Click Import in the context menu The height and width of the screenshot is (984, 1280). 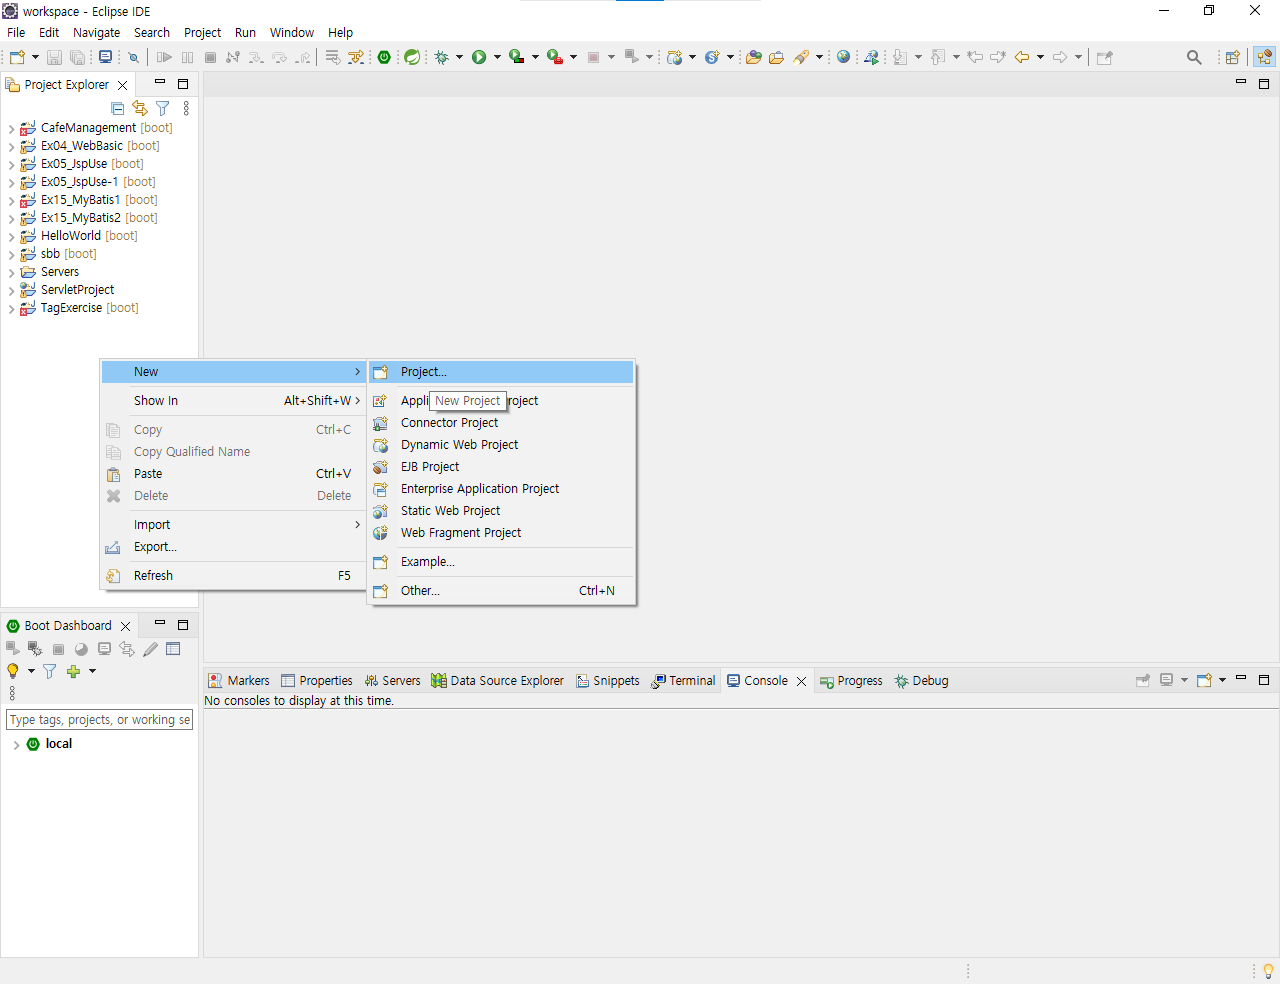[234, 525]
